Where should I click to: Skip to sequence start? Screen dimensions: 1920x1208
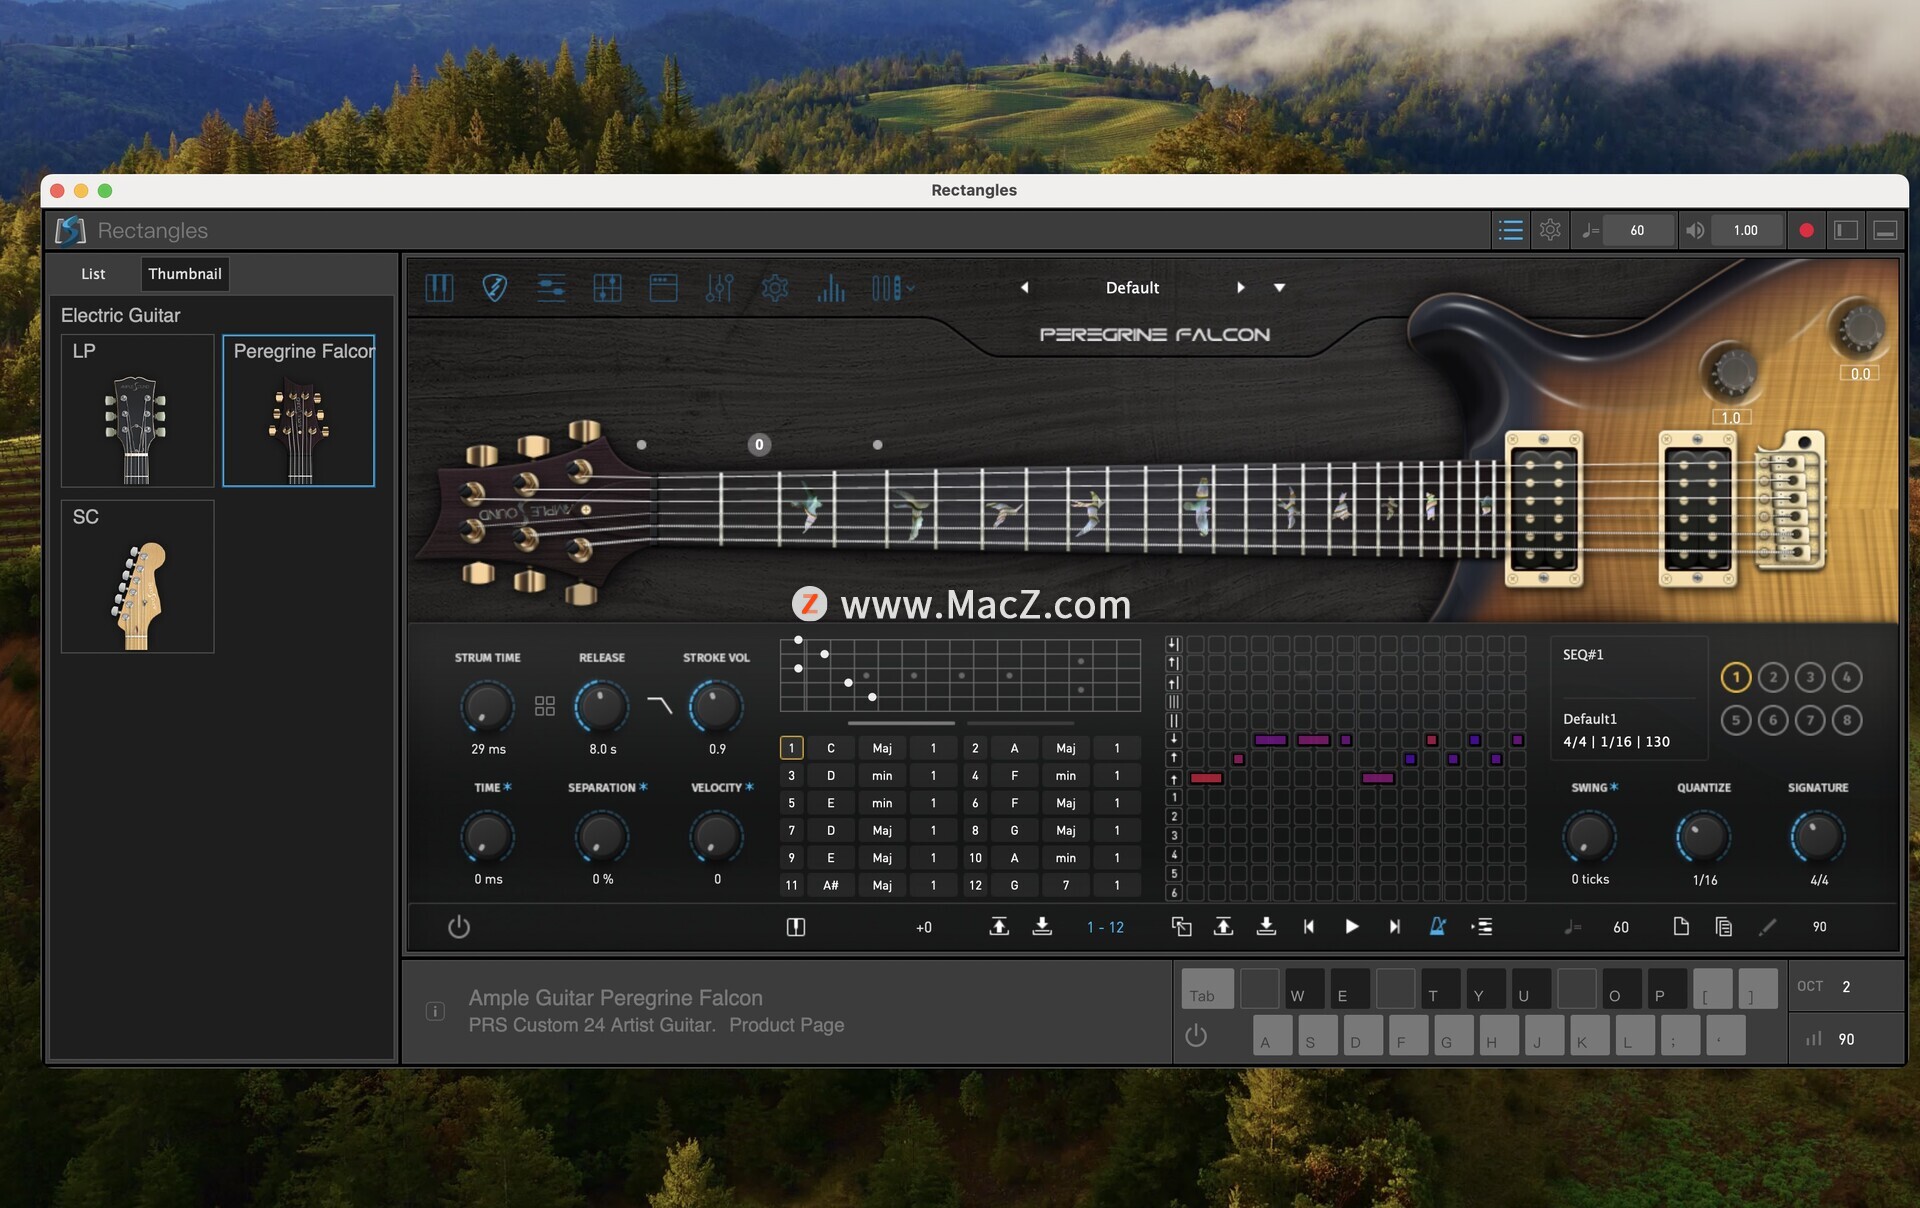click(x=1308, y=926)
